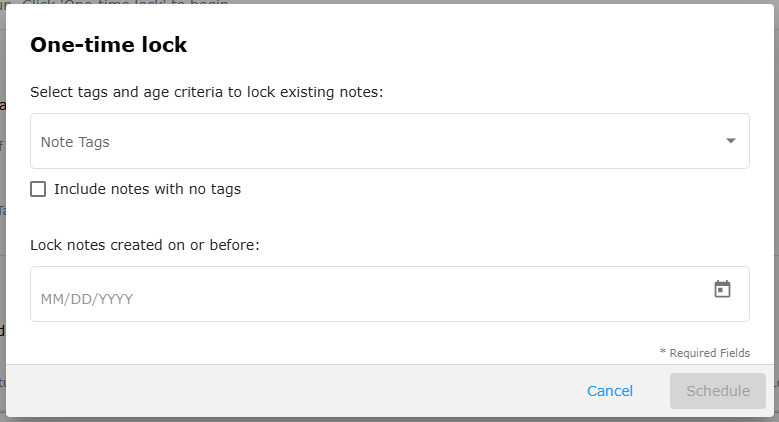Expand the Note Tags dropdown arrow
This screenshot has height=422, width=779.
[x=730, y=141]
